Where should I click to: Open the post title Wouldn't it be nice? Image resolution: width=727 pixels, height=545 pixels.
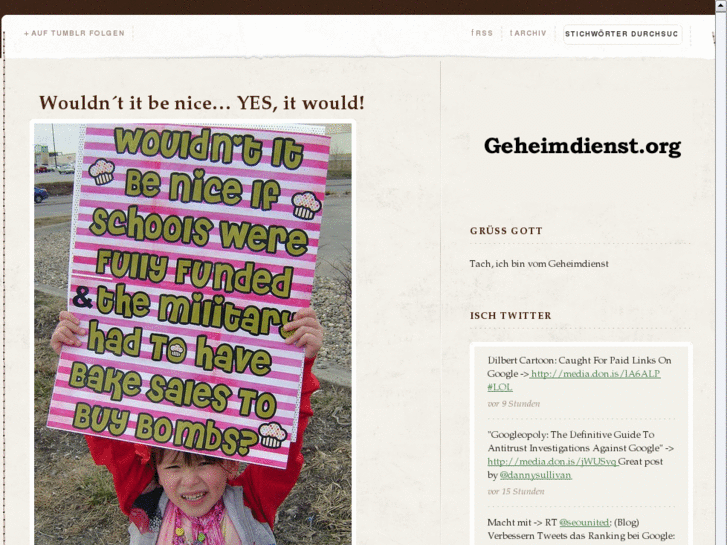coord(202,103)
